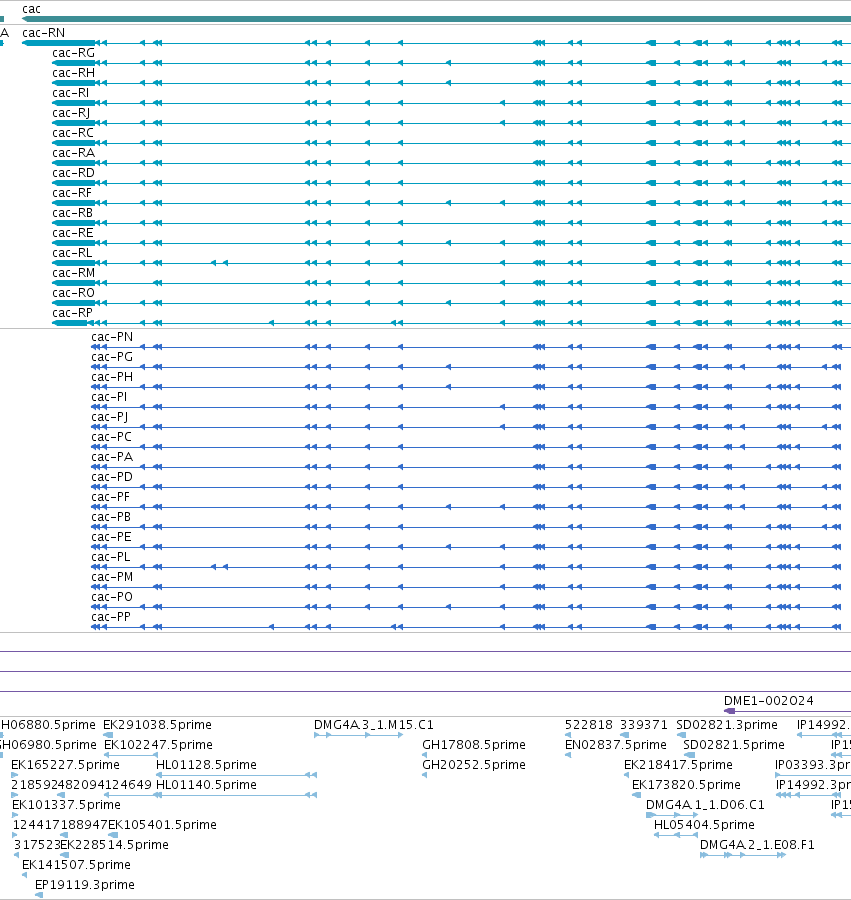Select the cac-RE transcript label

click(x=73, y=233)
